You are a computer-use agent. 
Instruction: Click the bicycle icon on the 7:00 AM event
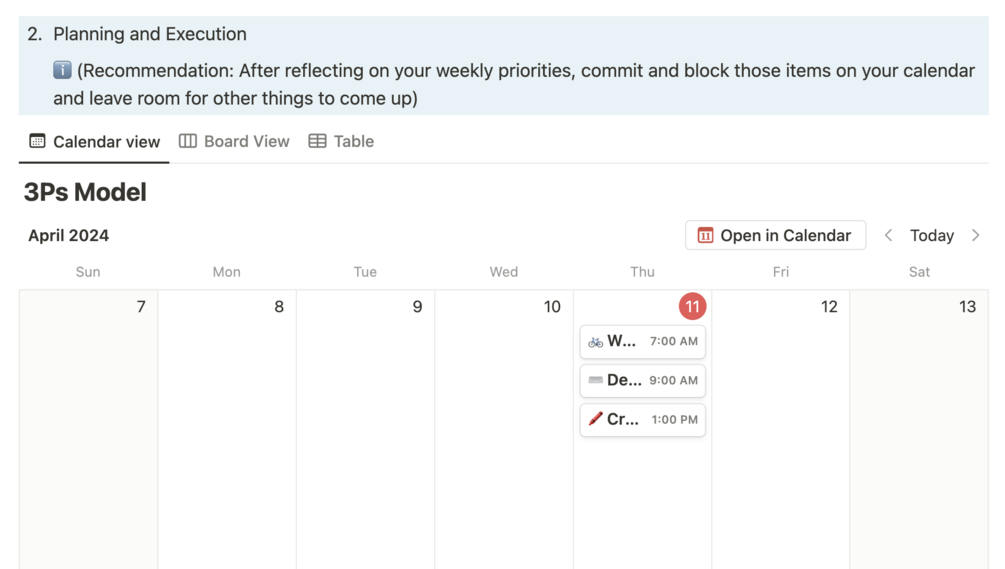click(595, 342)
